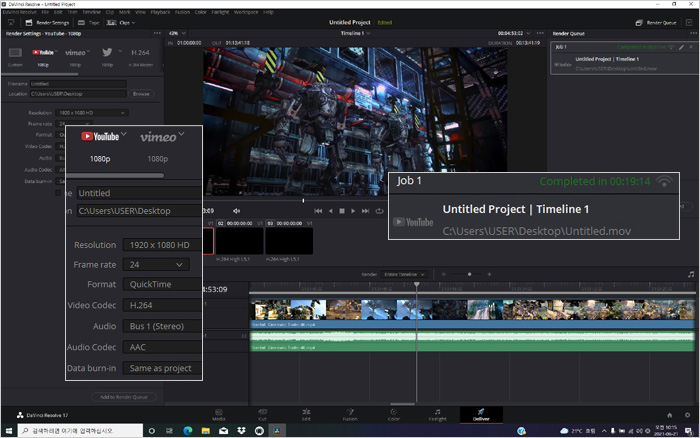Screen dimensions: 700x438
Task: Open the viewer timecode dropdown chevron
Action: tap(529, 33)
